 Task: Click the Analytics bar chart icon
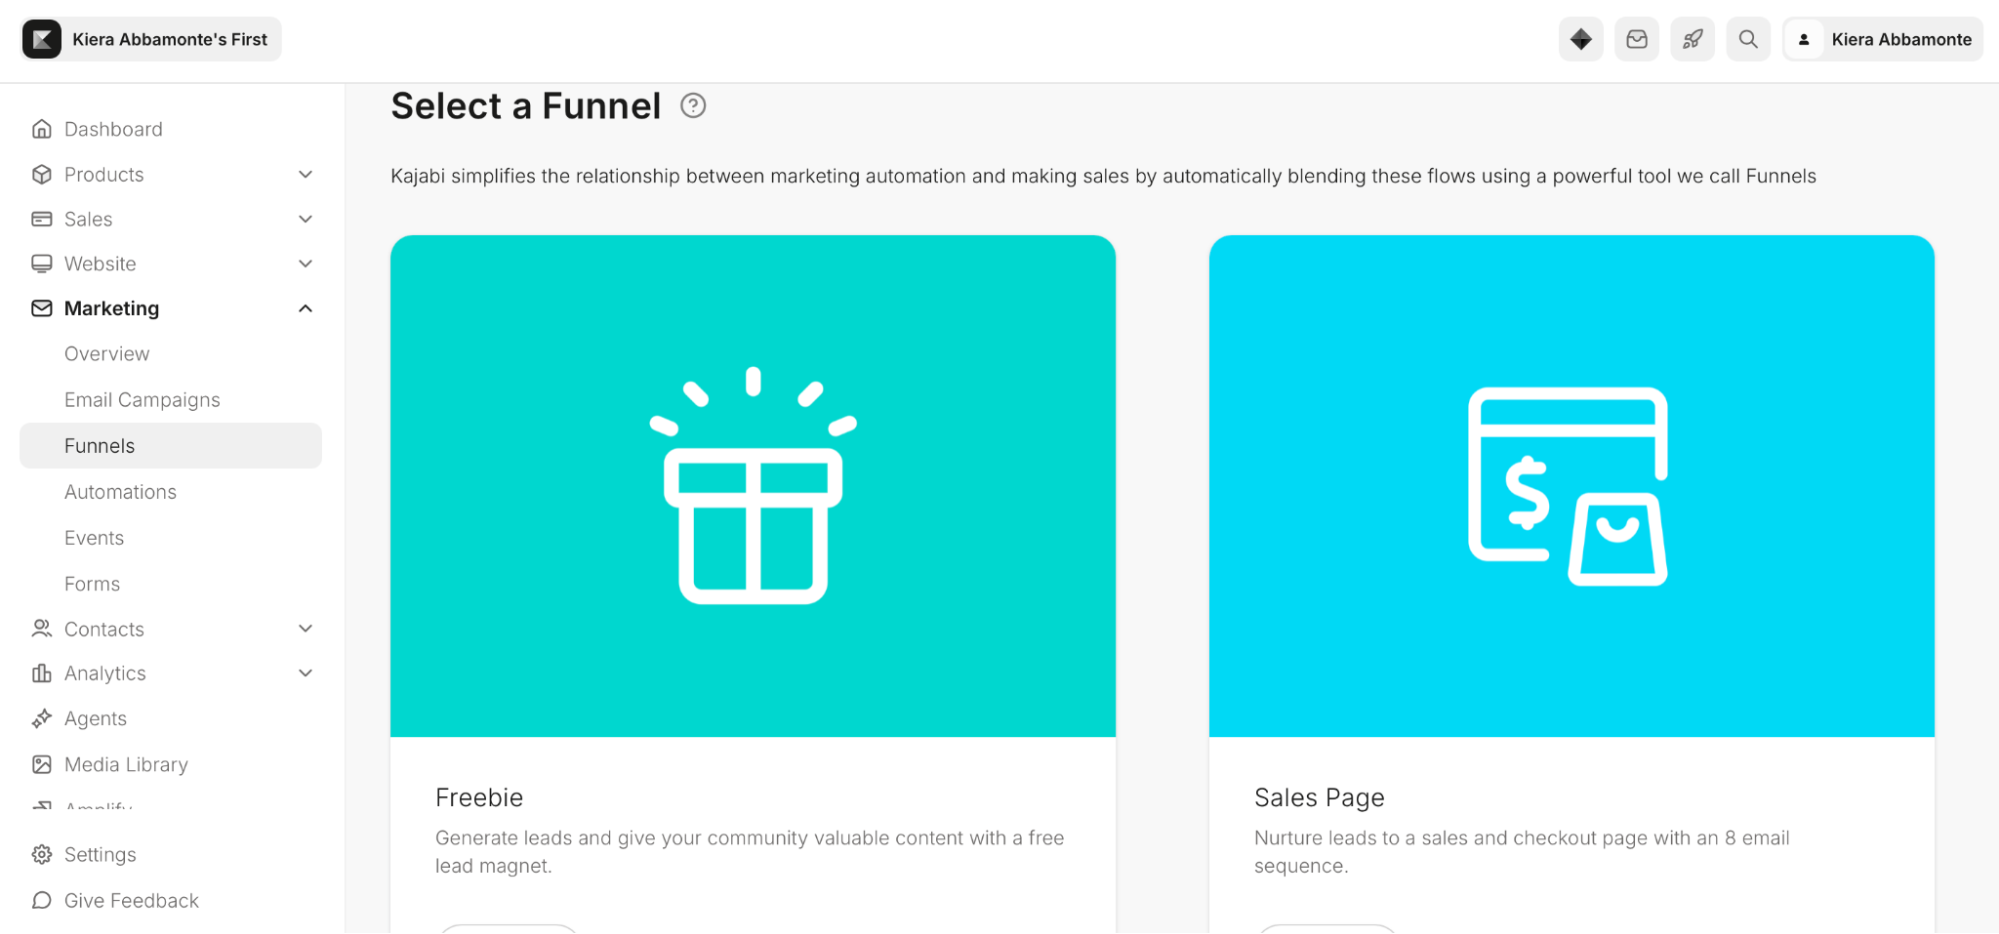42,673
